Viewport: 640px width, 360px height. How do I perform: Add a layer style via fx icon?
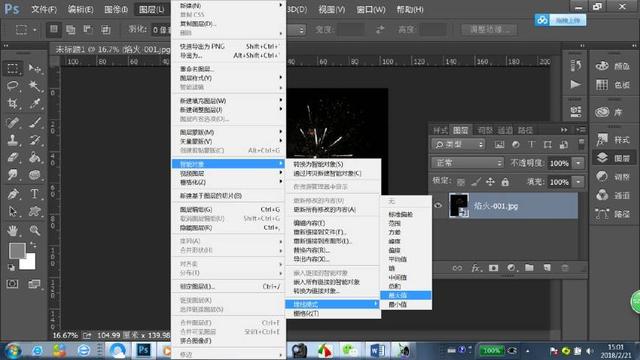(x=476, y=268)
